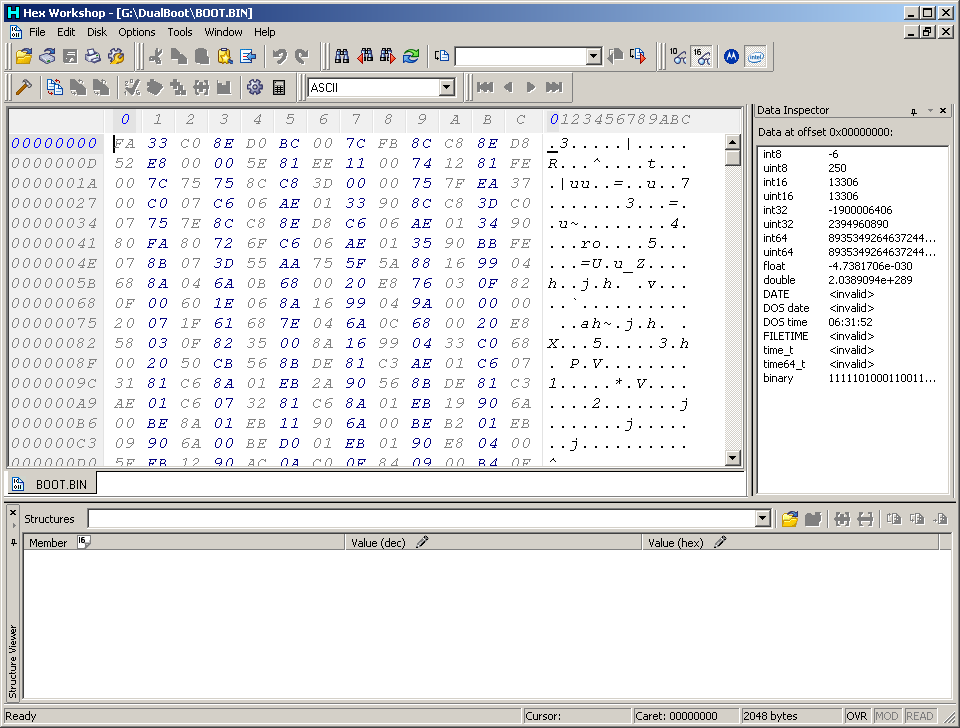
Task: Close the Structure Viewer panel
Action: click(13, 512)
